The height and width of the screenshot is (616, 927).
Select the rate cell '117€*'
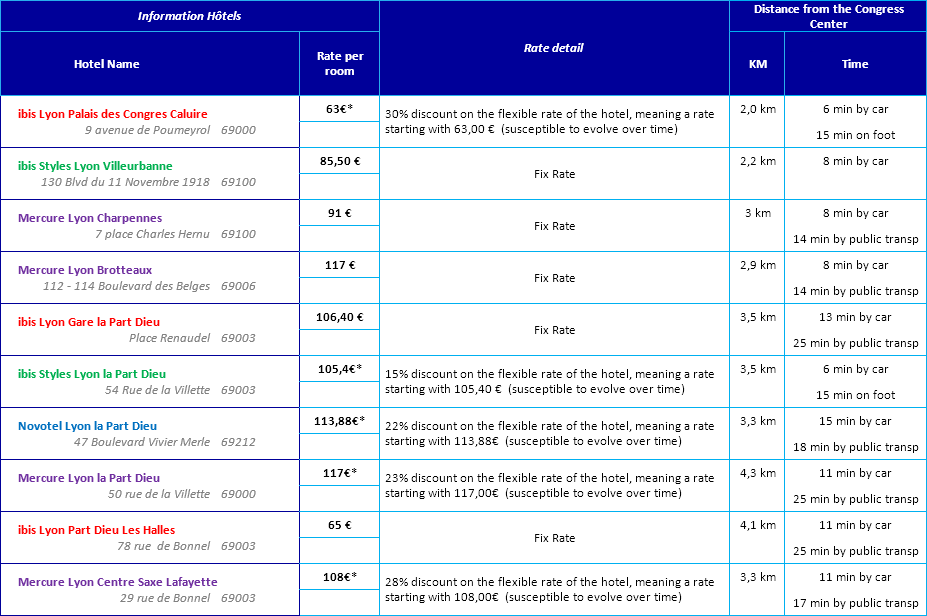[x=339, y=473]
